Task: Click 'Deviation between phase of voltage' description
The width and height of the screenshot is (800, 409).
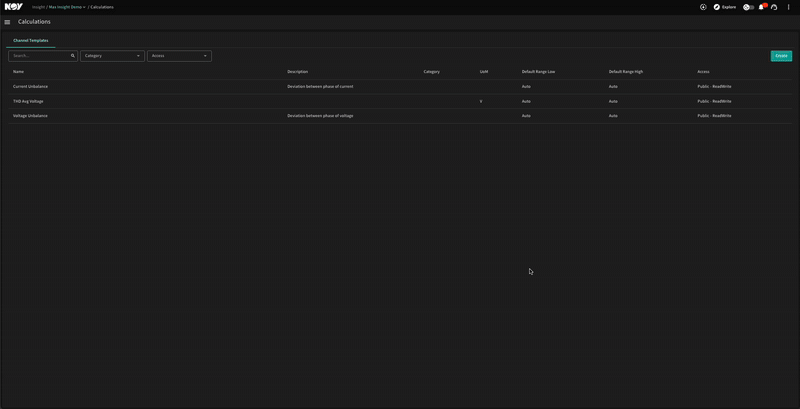Action: (x=320, y=116)
